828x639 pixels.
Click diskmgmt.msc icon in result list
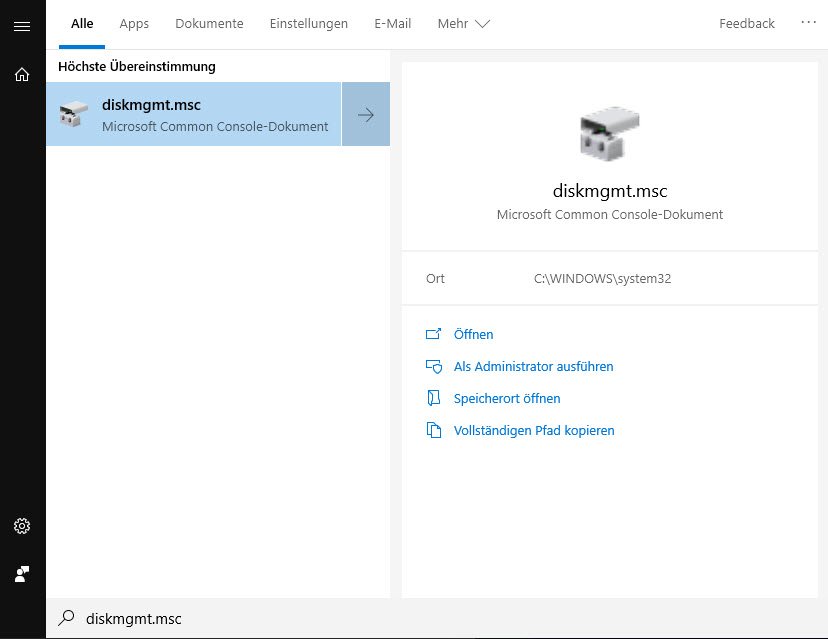tap(73, 114)
